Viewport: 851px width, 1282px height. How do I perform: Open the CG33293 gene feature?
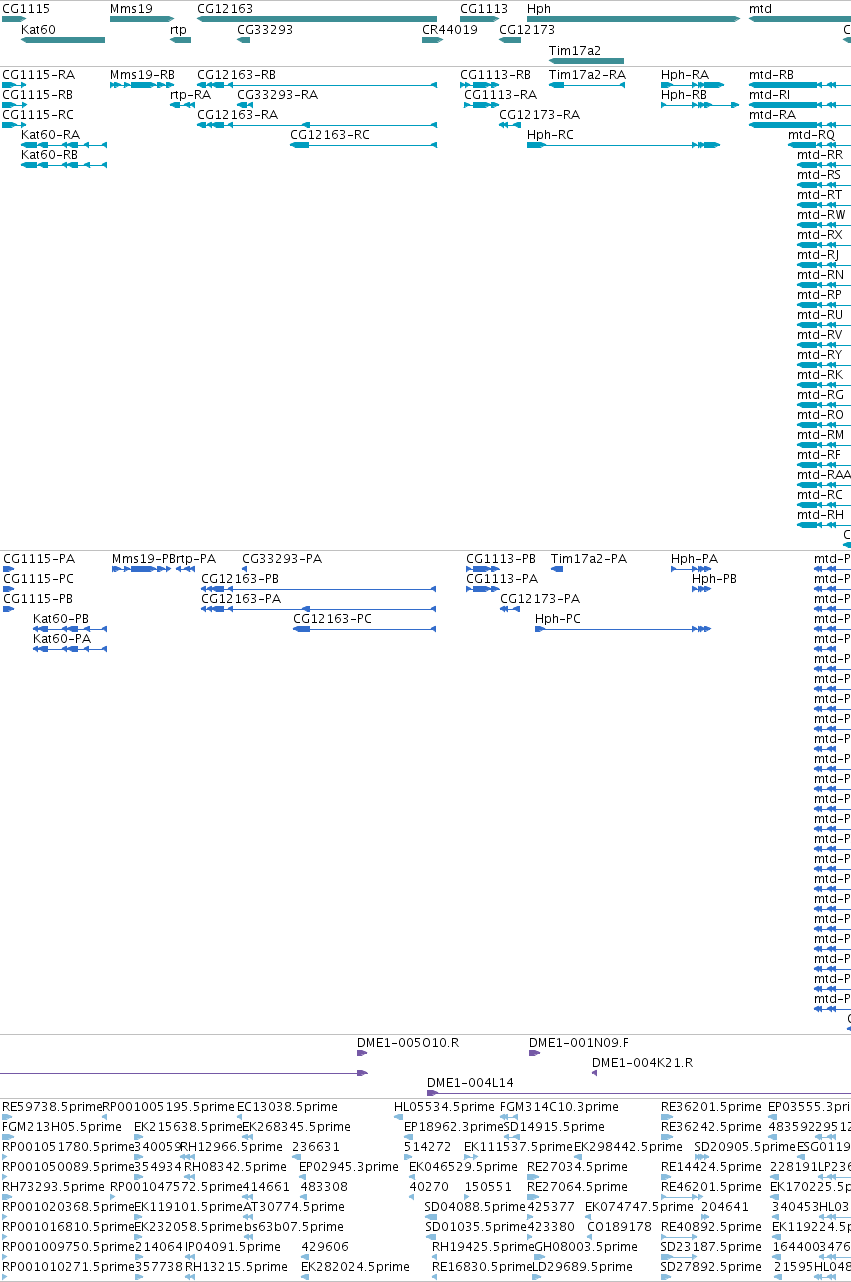[x=243, y=40]
